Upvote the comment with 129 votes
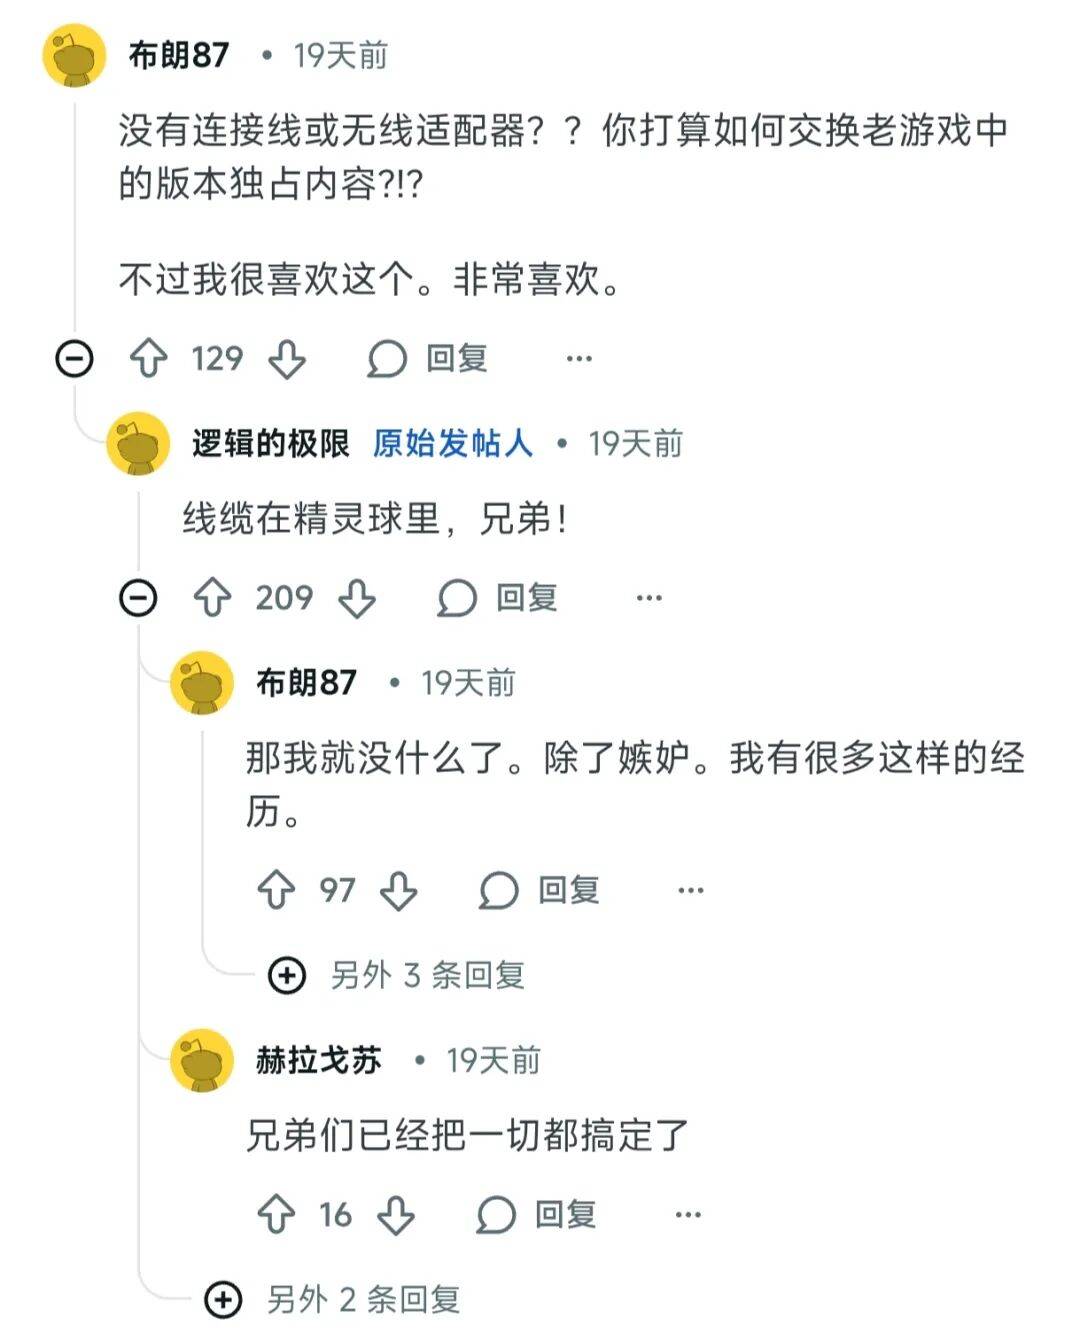Screen dimensions: 1080x1333 point(149,358)
